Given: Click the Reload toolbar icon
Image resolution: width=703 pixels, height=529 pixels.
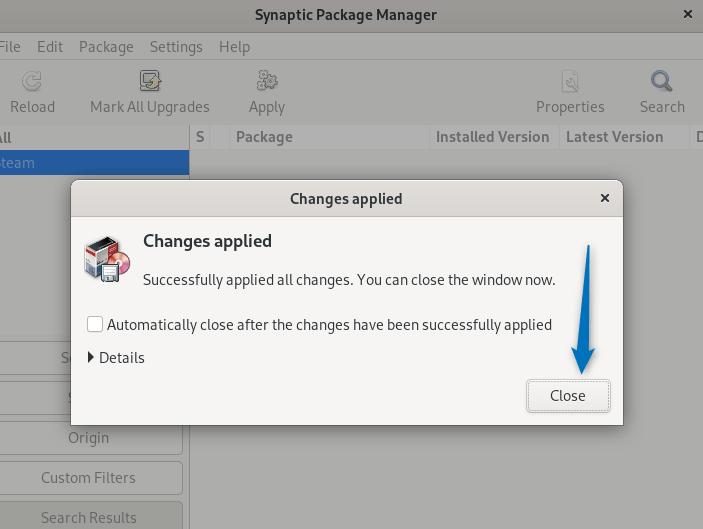Looking at the screenshot, I should pos(32,82).
